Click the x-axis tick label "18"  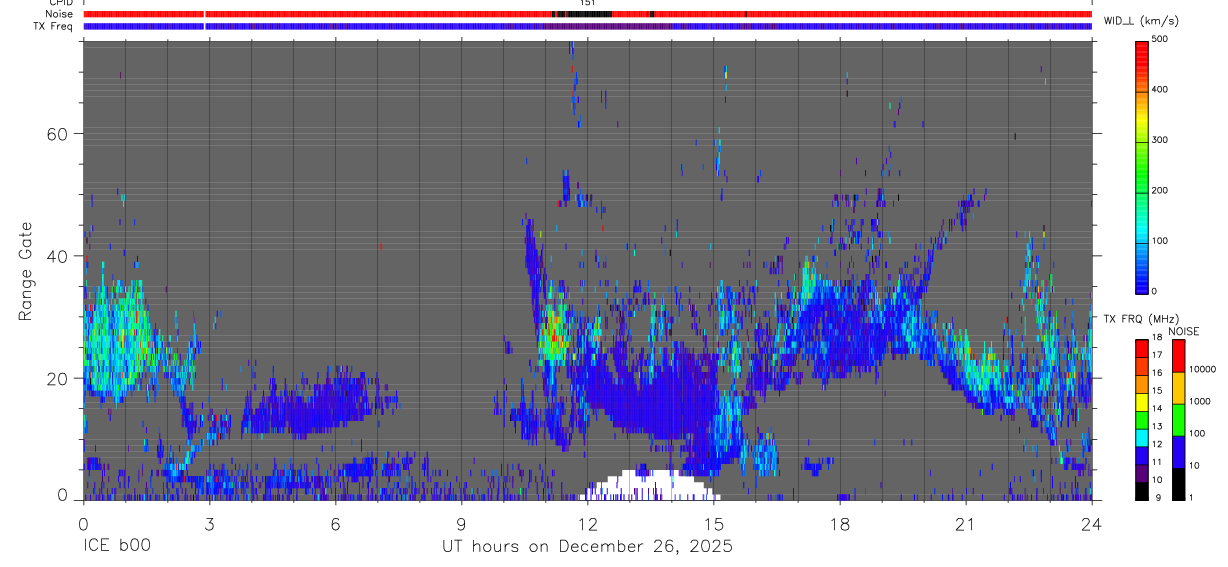[x=840, y=524]
